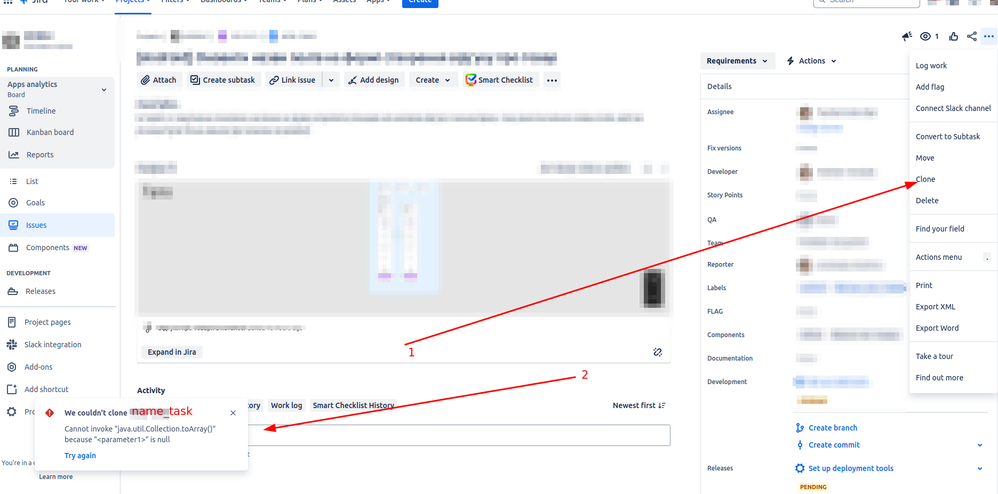Open the Requirements status dropdown
This screenshot has height=494, width=998.
738,61
